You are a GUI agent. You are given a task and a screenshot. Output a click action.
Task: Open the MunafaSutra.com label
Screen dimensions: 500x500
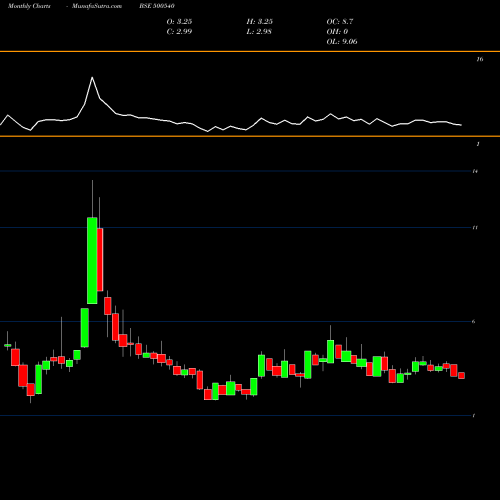click(97, 6)
